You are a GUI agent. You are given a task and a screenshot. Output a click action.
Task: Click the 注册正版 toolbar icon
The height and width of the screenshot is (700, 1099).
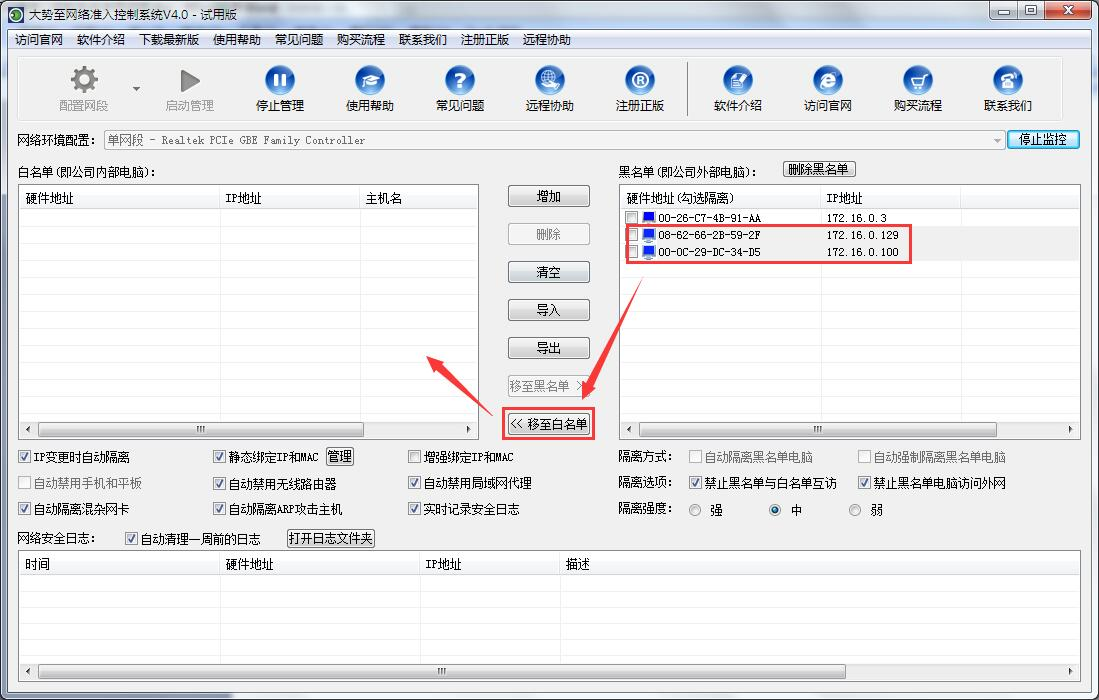pyautogui.click(x=639, y=81)
